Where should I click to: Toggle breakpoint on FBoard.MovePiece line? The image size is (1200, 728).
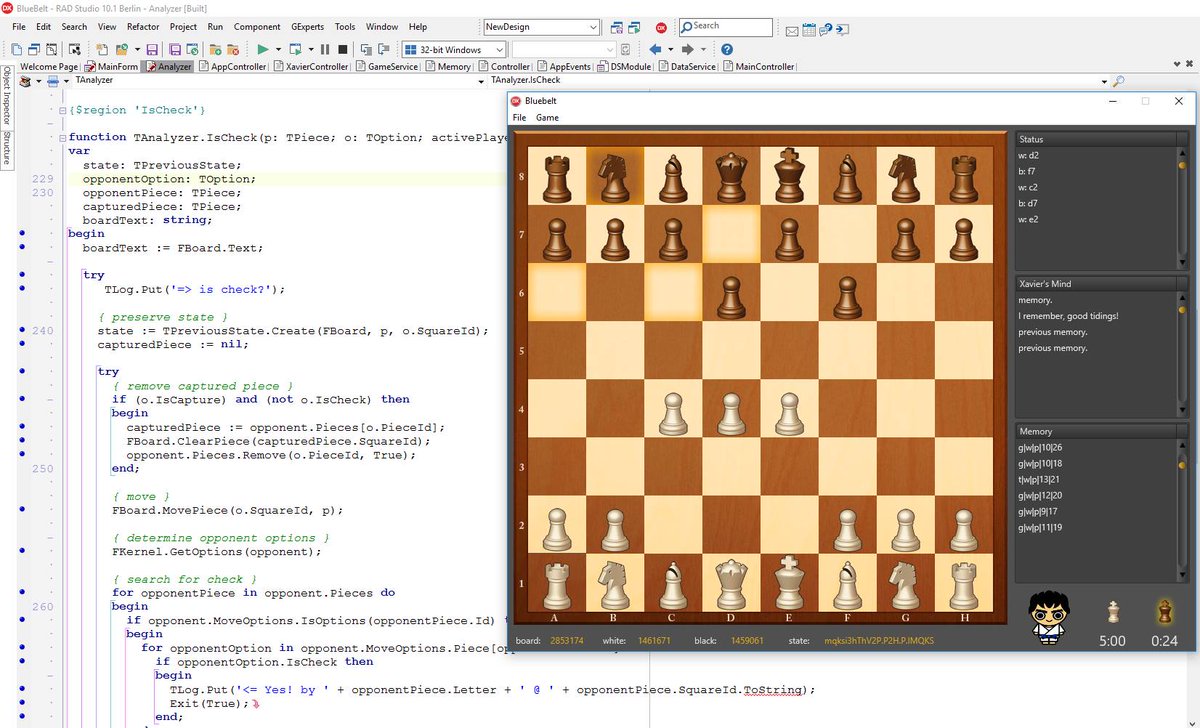(x=24, y=510)
